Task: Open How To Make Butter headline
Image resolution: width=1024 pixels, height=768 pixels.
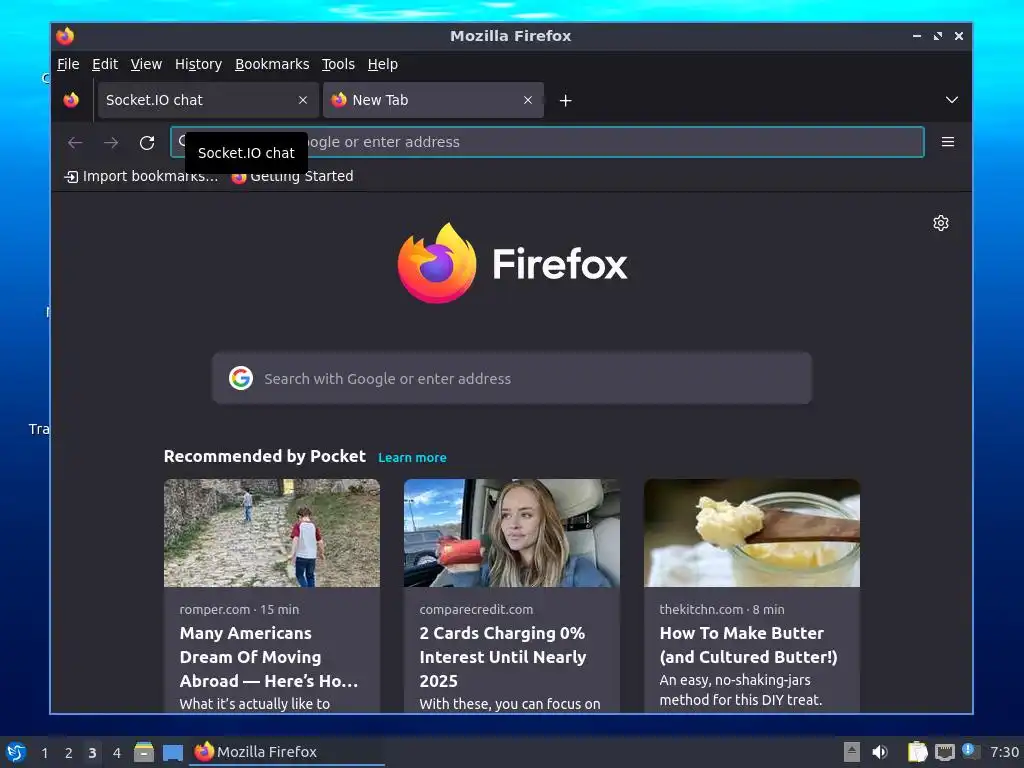Action: point(748,645)
